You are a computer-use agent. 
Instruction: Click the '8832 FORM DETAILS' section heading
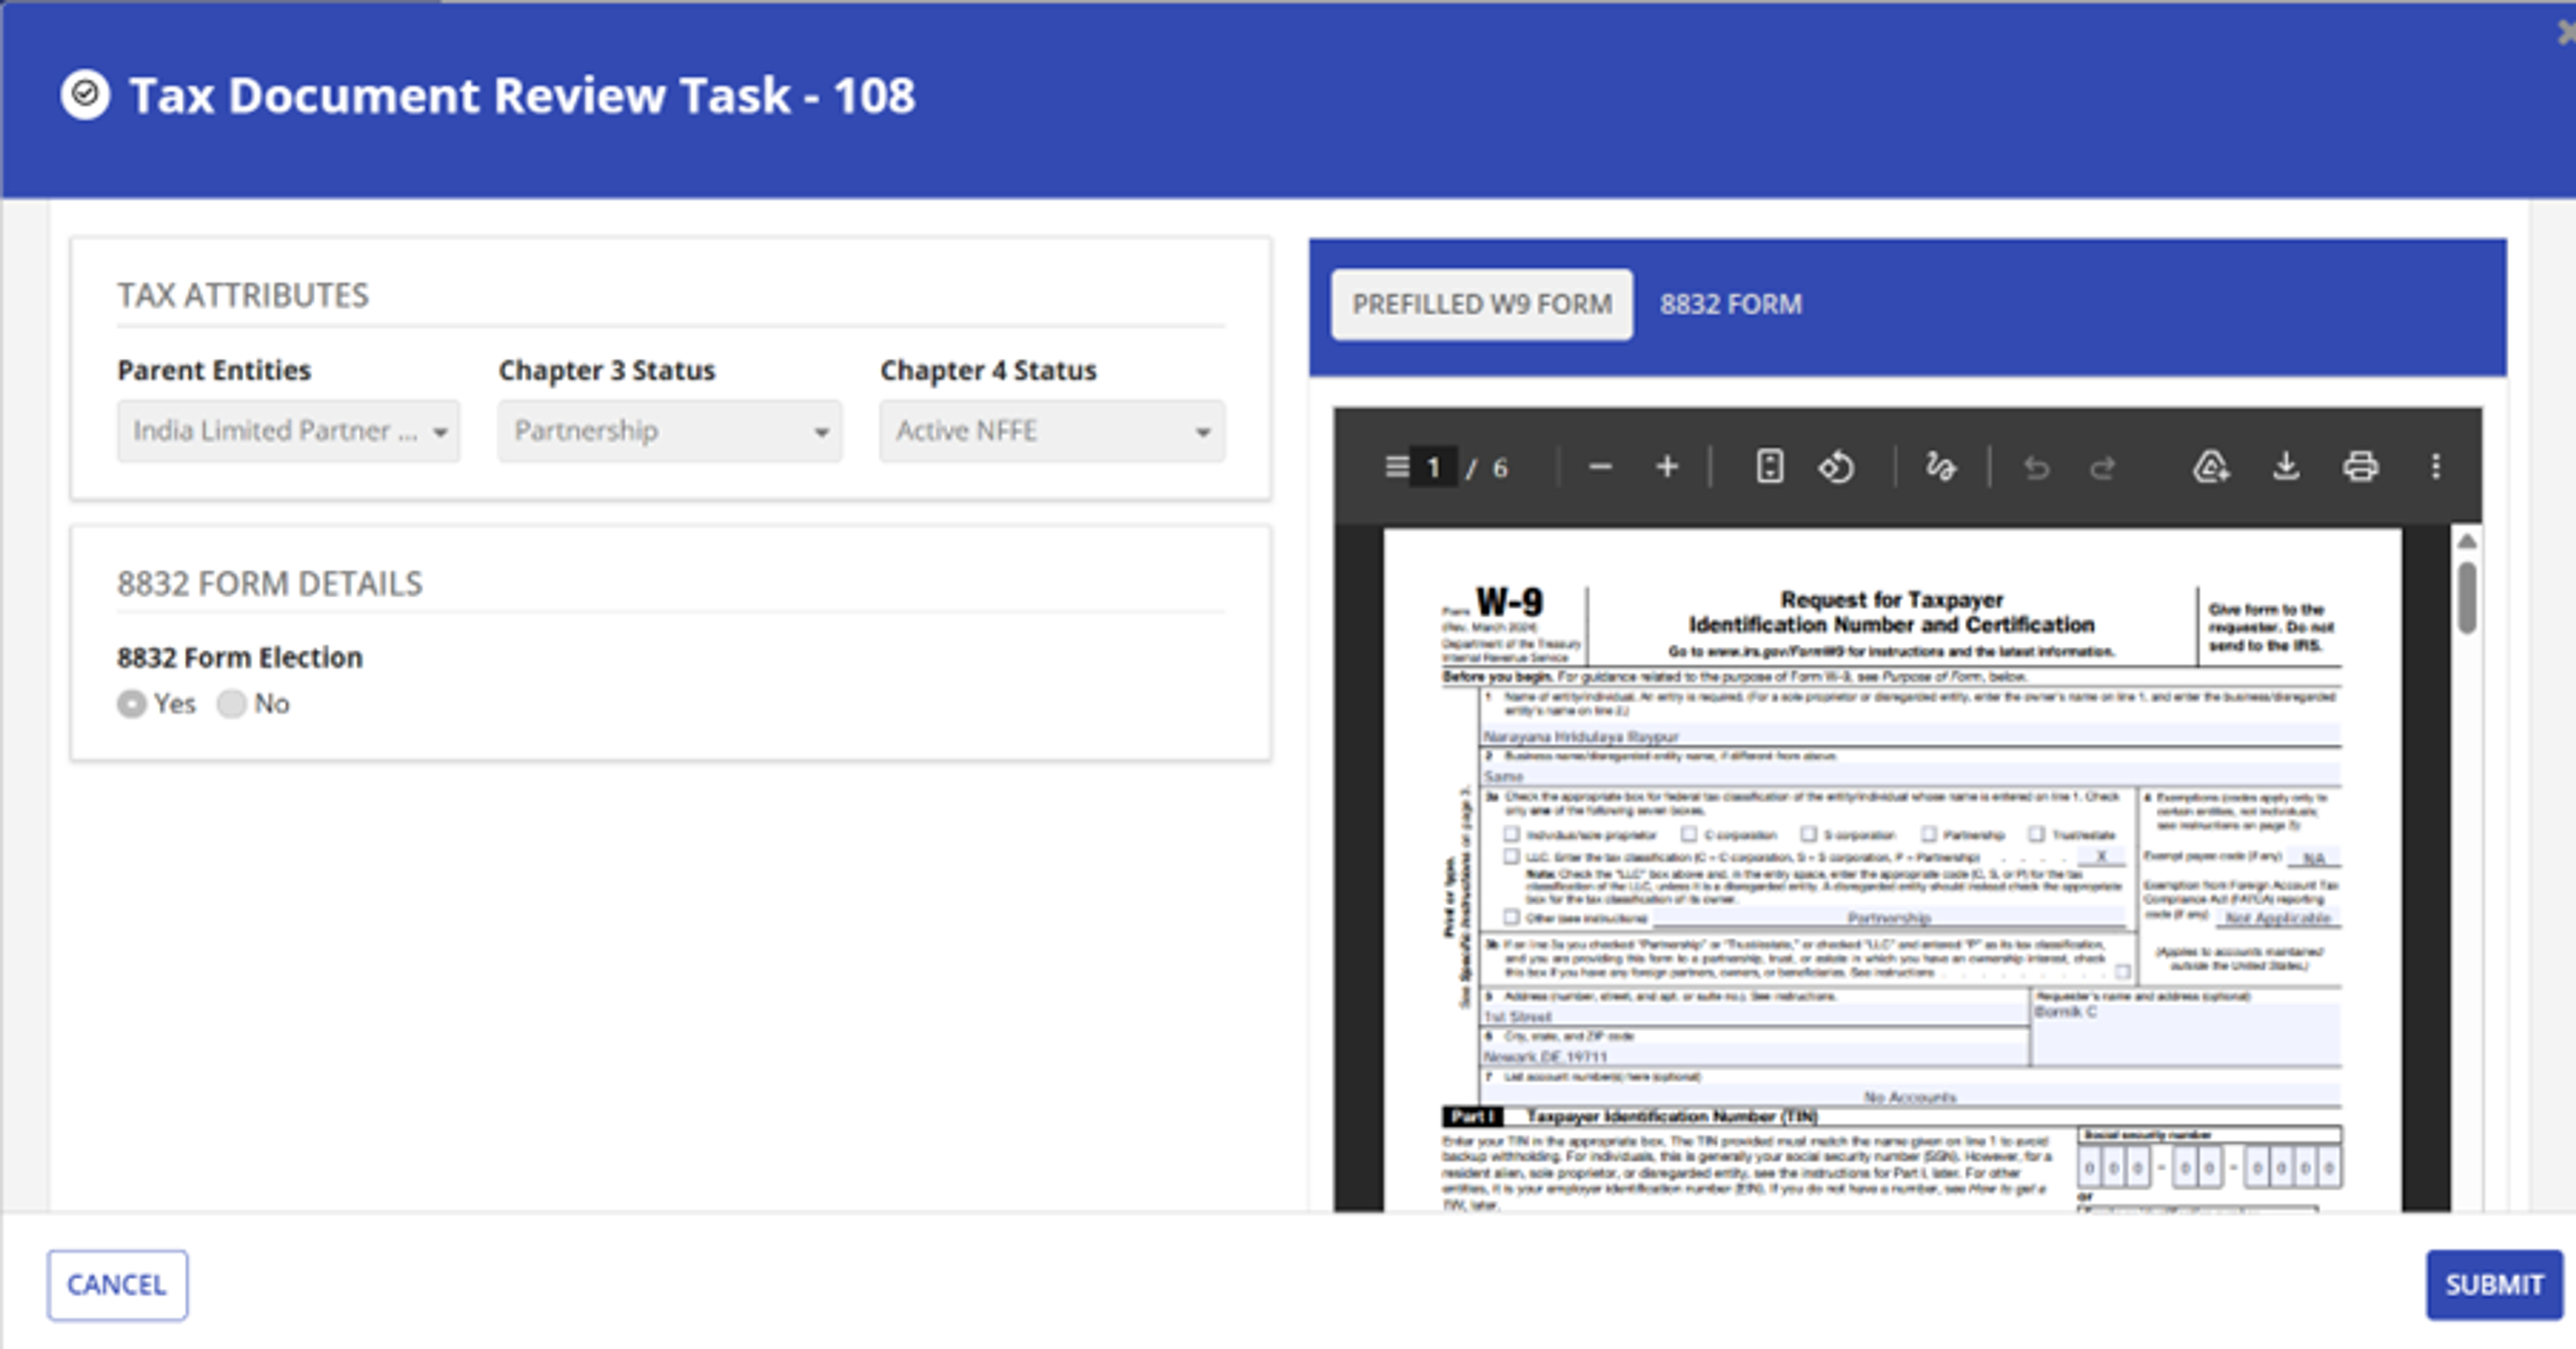(x=270, y=584)
